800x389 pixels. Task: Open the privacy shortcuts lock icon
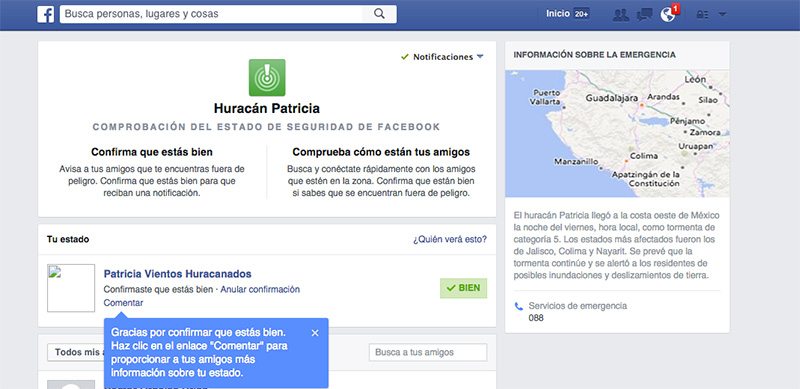(703, 15)
